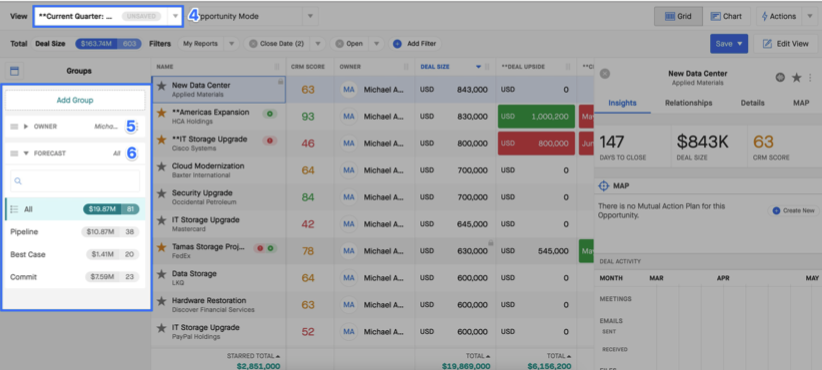Viewport: 822px width, 370px height.
Task: Click the NAME column drag handle
Action: coord(277,67)
